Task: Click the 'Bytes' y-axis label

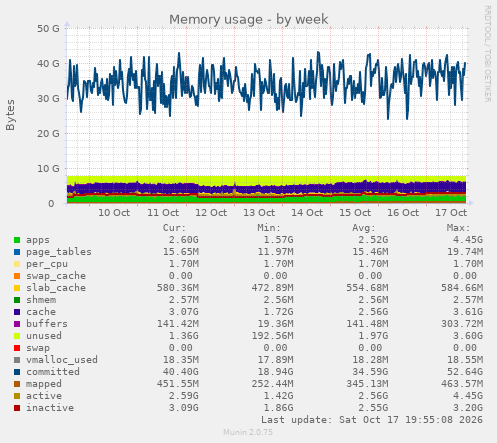Action: click(x=10, y=115)
